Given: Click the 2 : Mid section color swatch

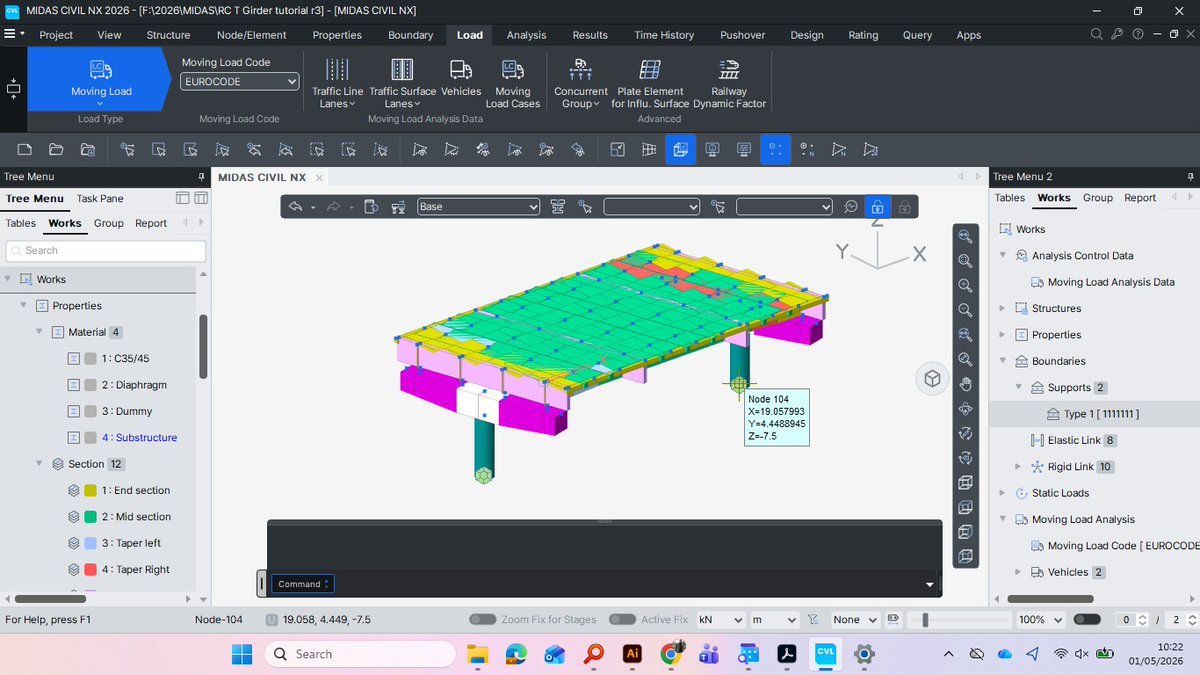Looking at the screenshot, I should click(x=90, y=517).
